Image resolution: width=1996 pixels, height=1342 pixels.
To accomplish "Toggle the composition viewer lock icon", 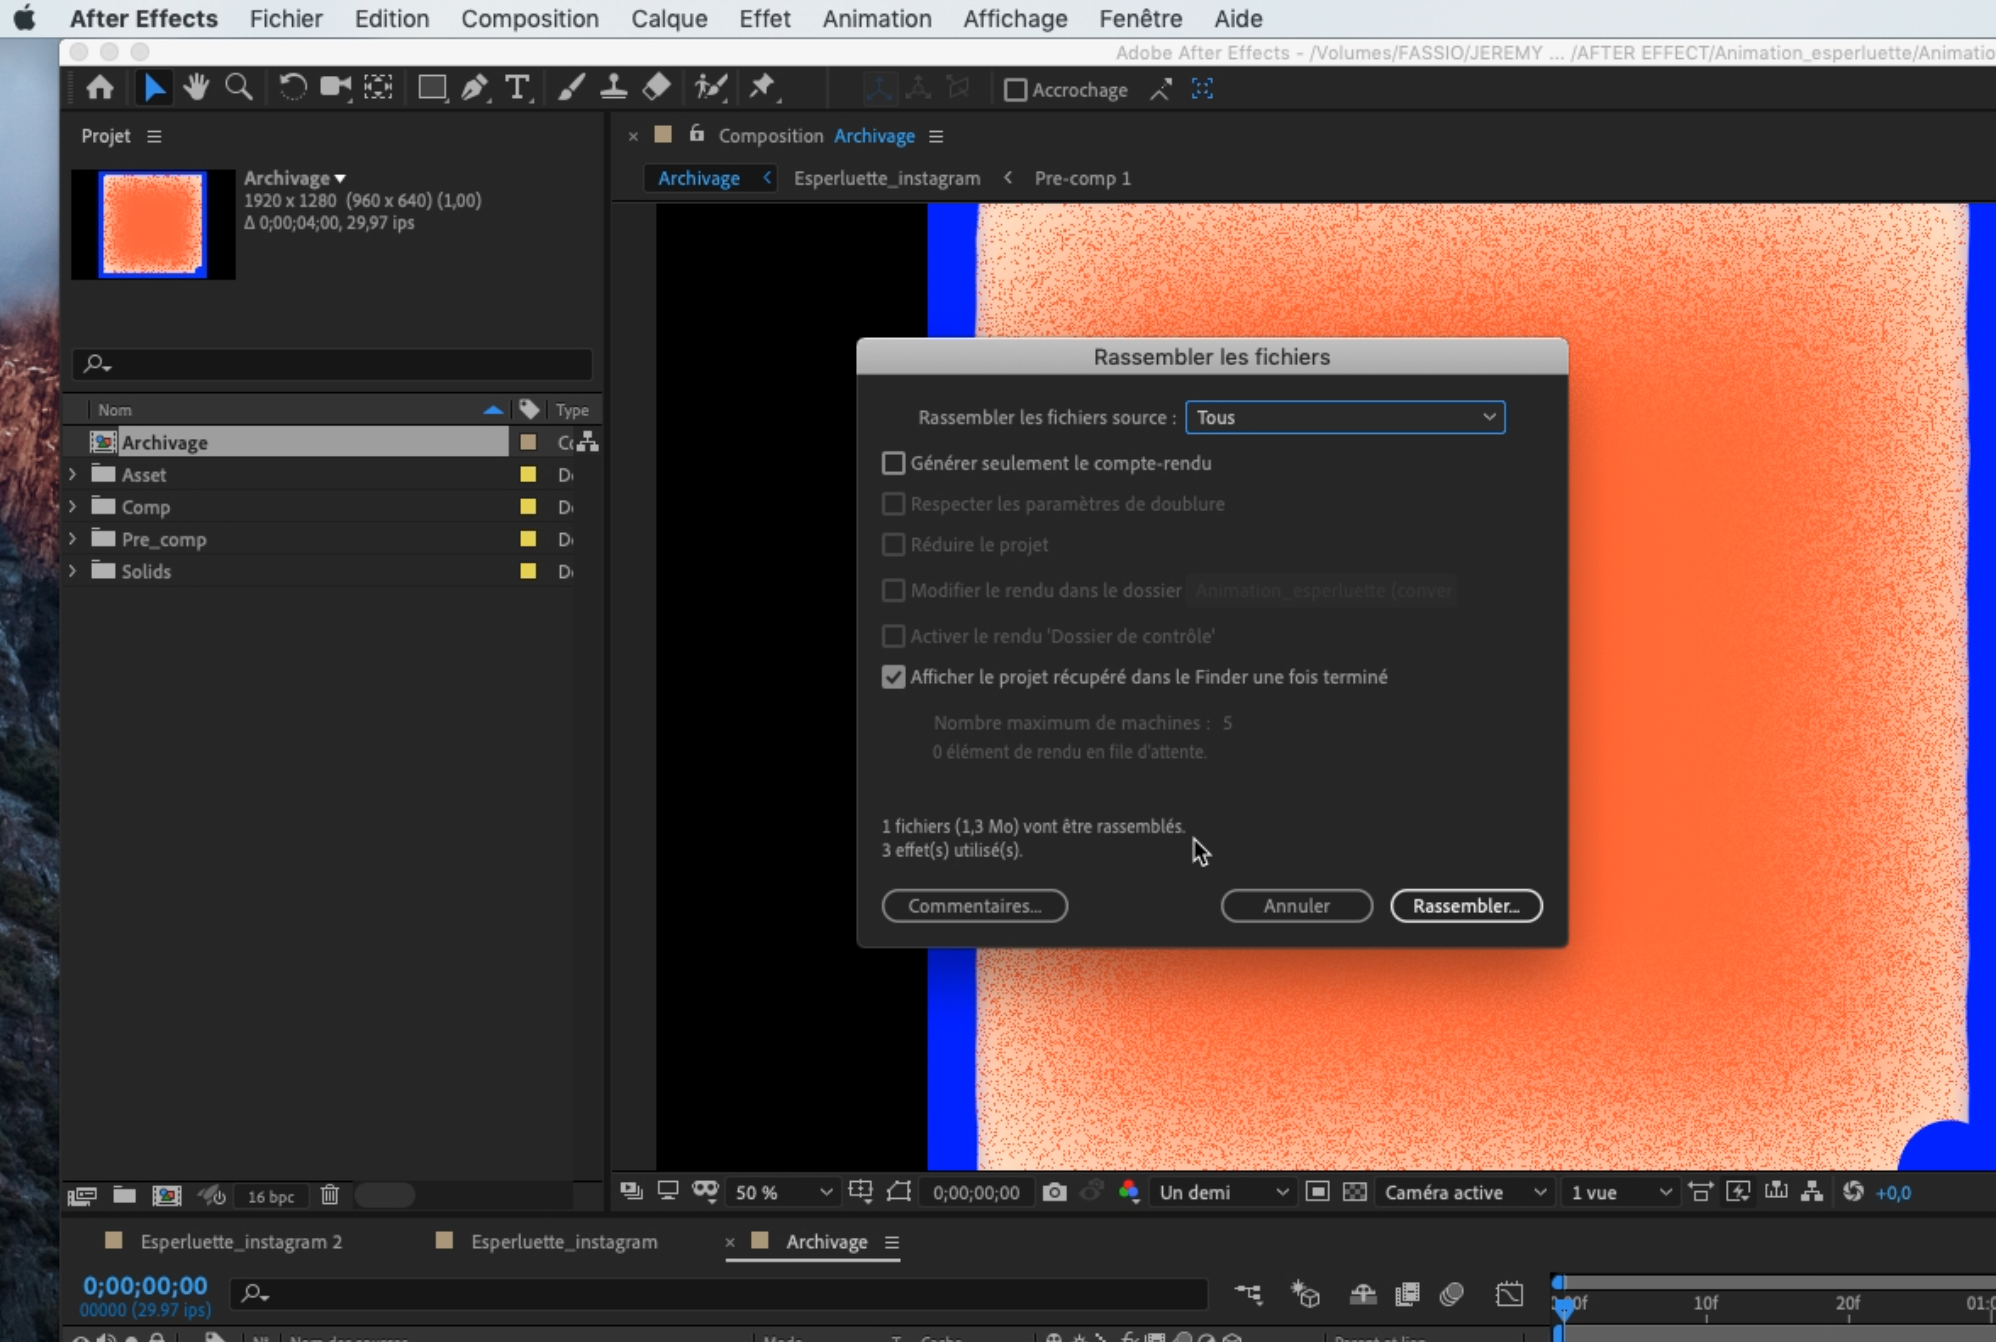I will pyautogui.click(x=697, y=134).
